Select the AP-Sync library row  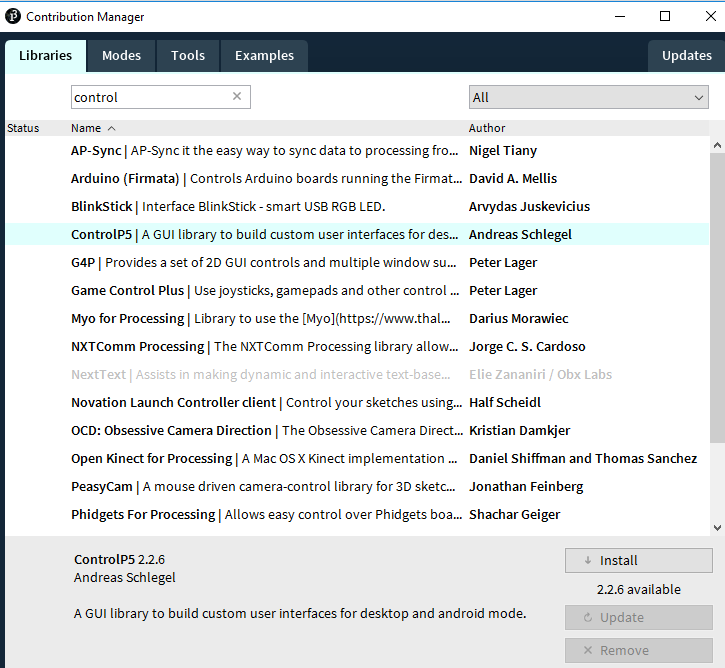coord(357,151)
